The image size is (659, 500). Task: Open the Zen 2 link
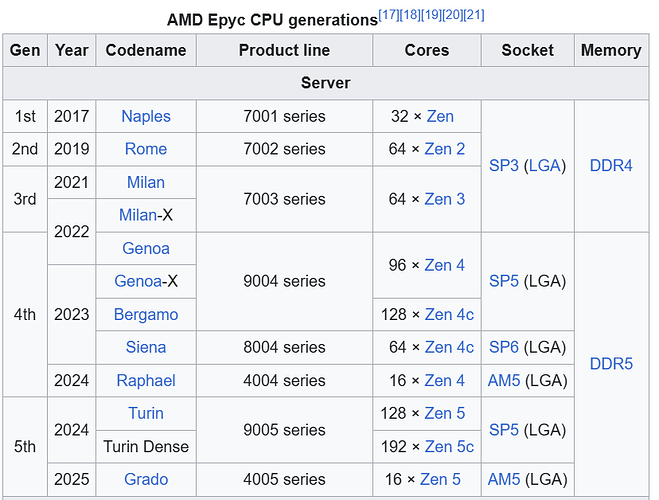(445, 149)
